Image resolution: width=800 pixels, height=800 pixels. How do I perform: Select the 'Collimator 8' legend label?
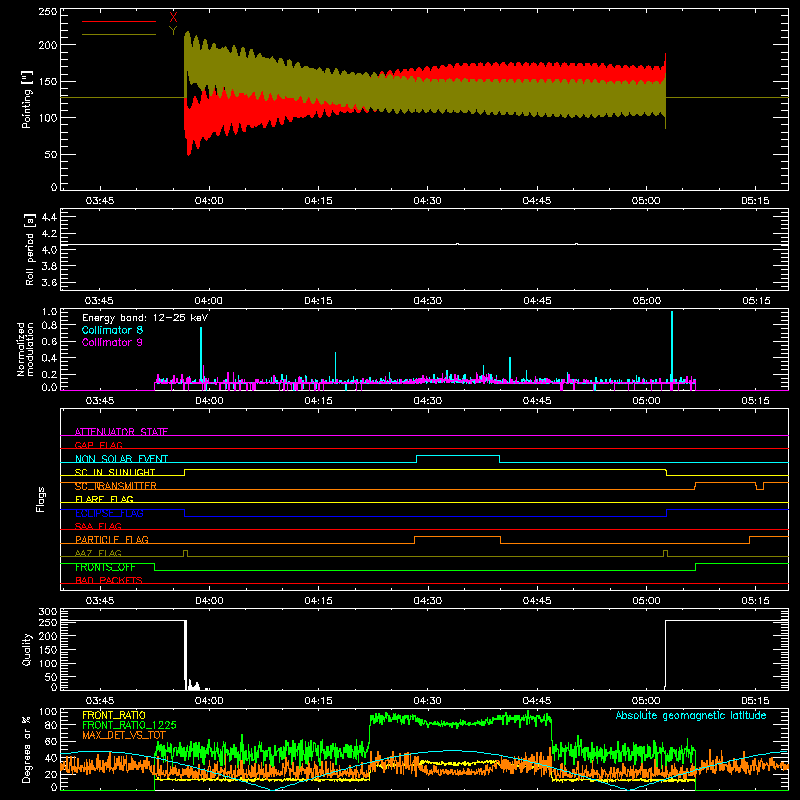(x=112, y=330)
